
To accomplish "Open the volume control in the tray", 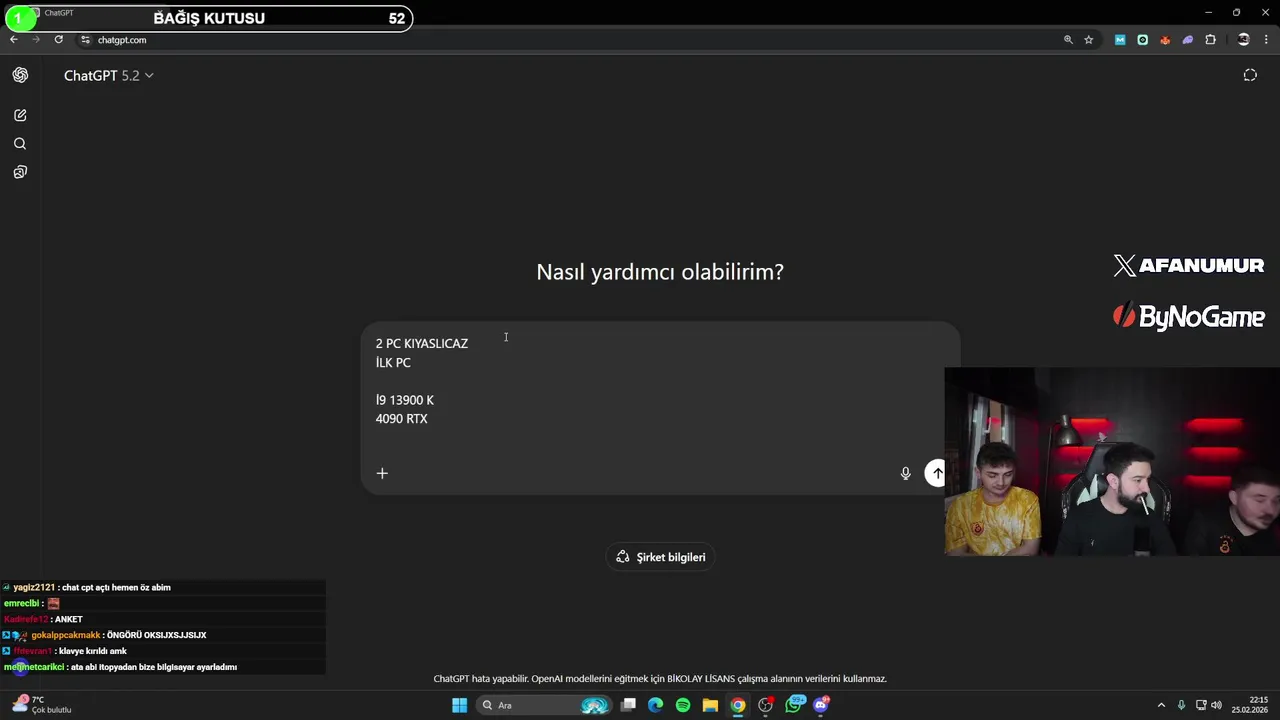I will 1216,705.
